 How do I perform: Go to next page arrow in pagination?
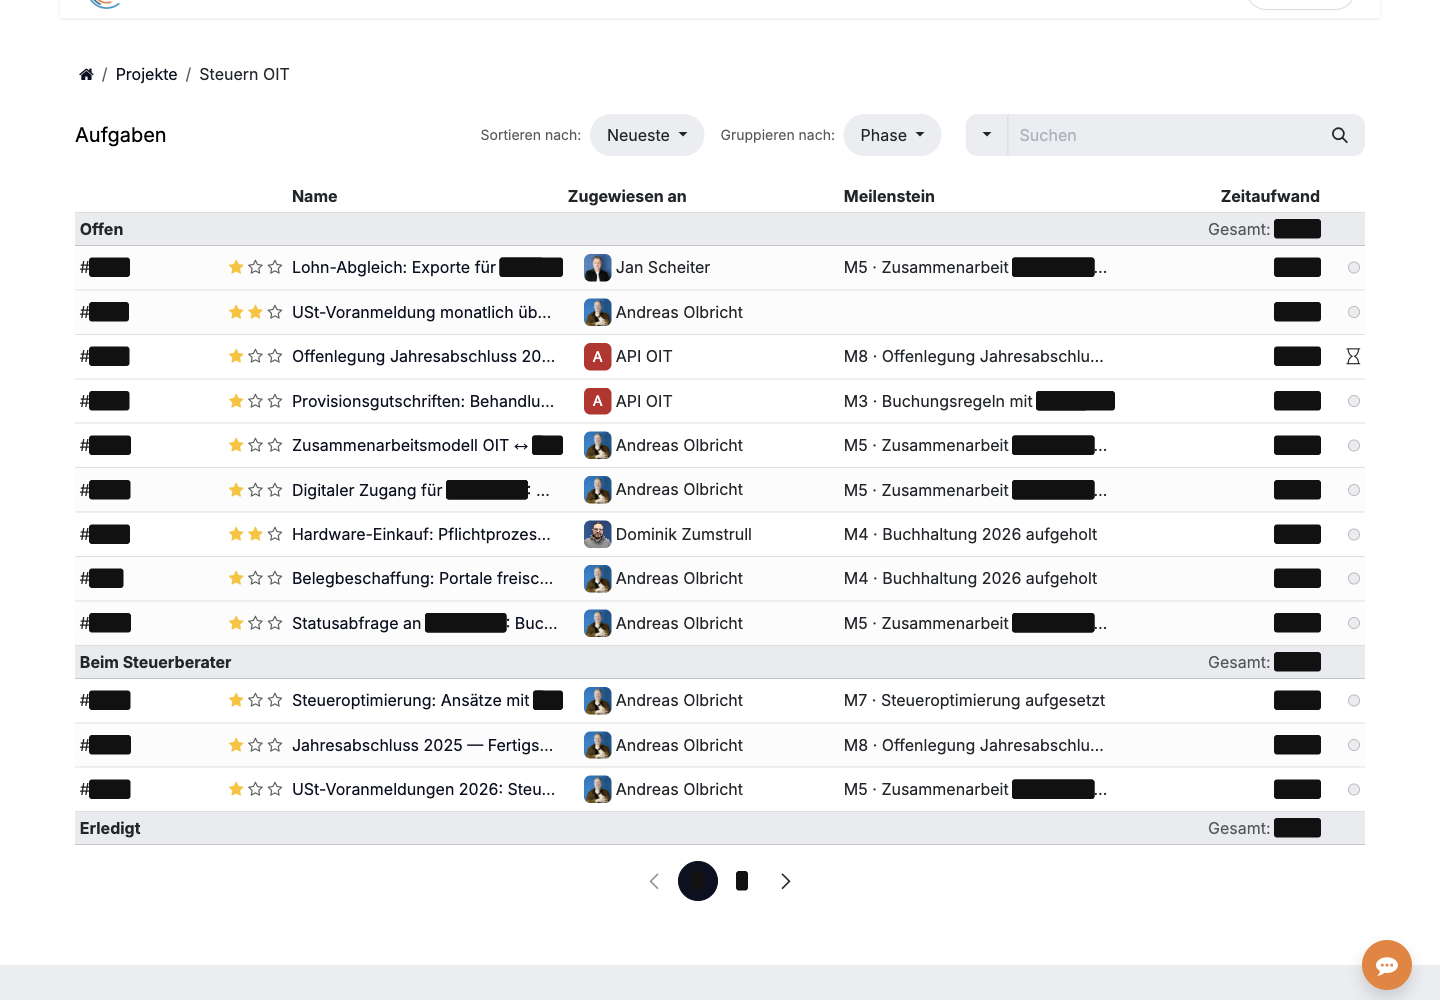pos(786,881)
